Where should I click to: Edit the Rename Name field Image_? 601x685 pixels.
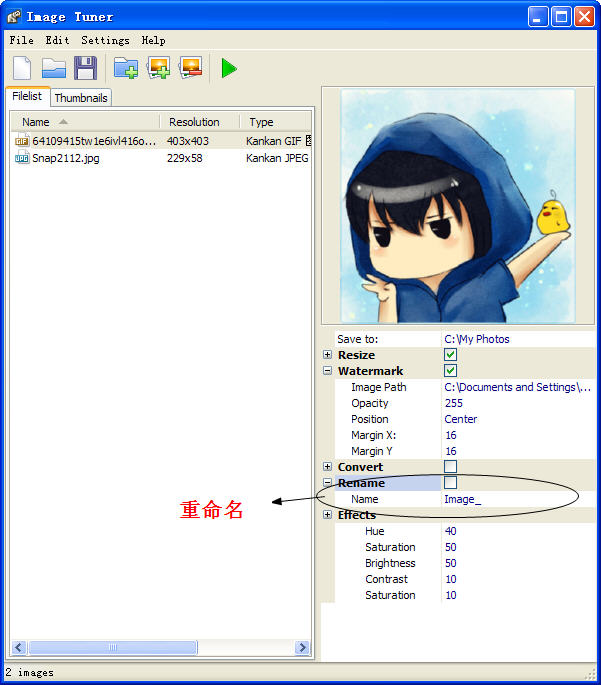coord(518,499)
